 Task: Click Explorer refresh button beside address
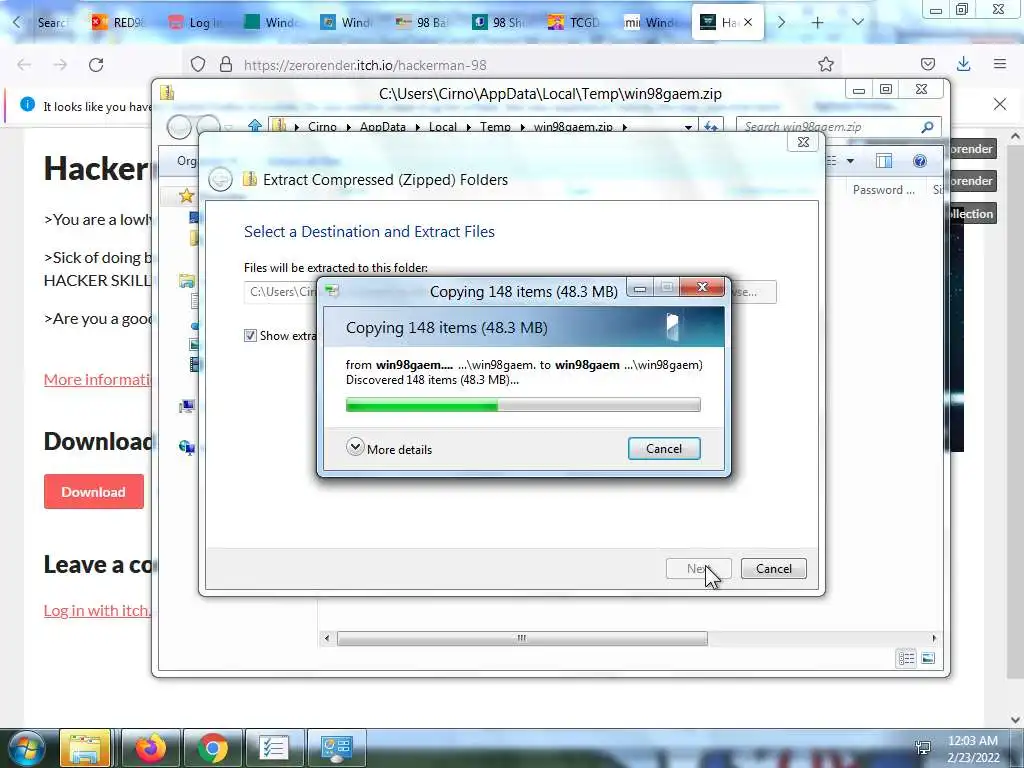pyautogui.click(x=711, y=126)
